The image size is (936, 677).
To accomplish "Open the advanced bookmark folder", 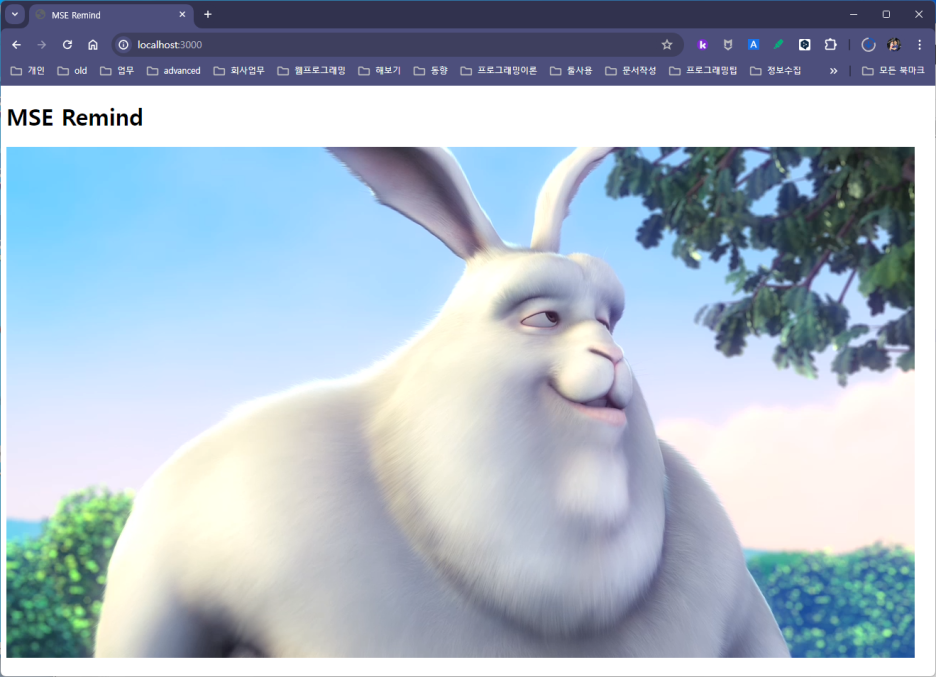I will tap(174, 71).
